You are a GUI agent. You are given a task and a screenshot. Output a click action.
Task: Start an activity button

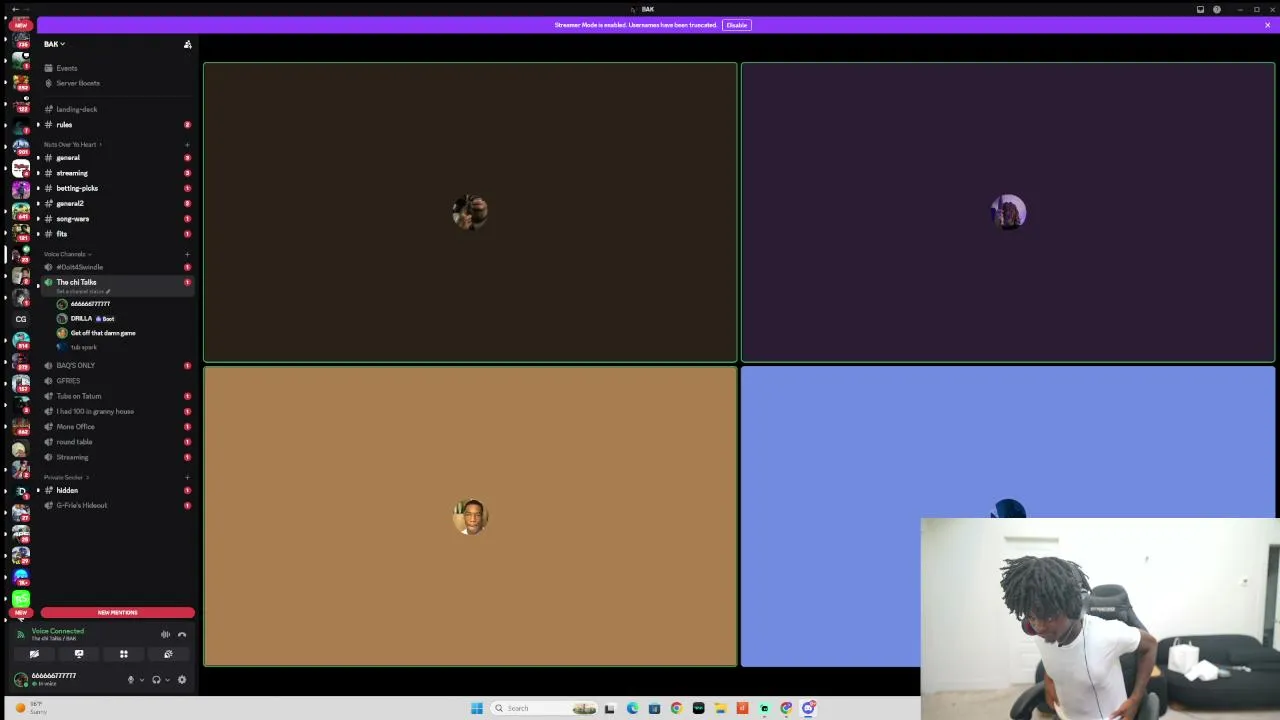pyautogui.click(x=124, y=654)
